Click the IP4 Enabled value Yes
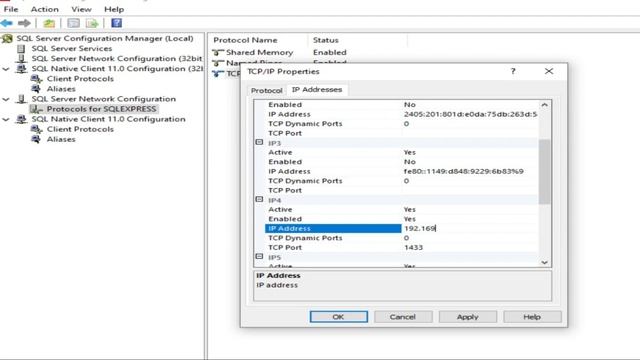The width and height of the screenshot is (640, 360). click(409, 219)
